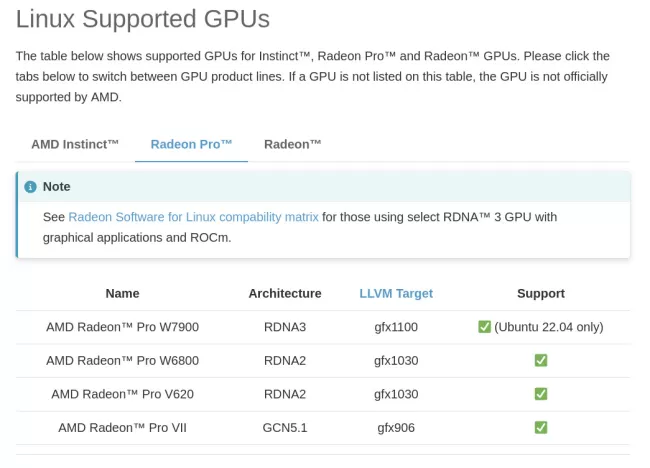
Task: Click 'gfx1030' in the Pro W6800 row
Action: pyautogui.click(x=396, y=361)
